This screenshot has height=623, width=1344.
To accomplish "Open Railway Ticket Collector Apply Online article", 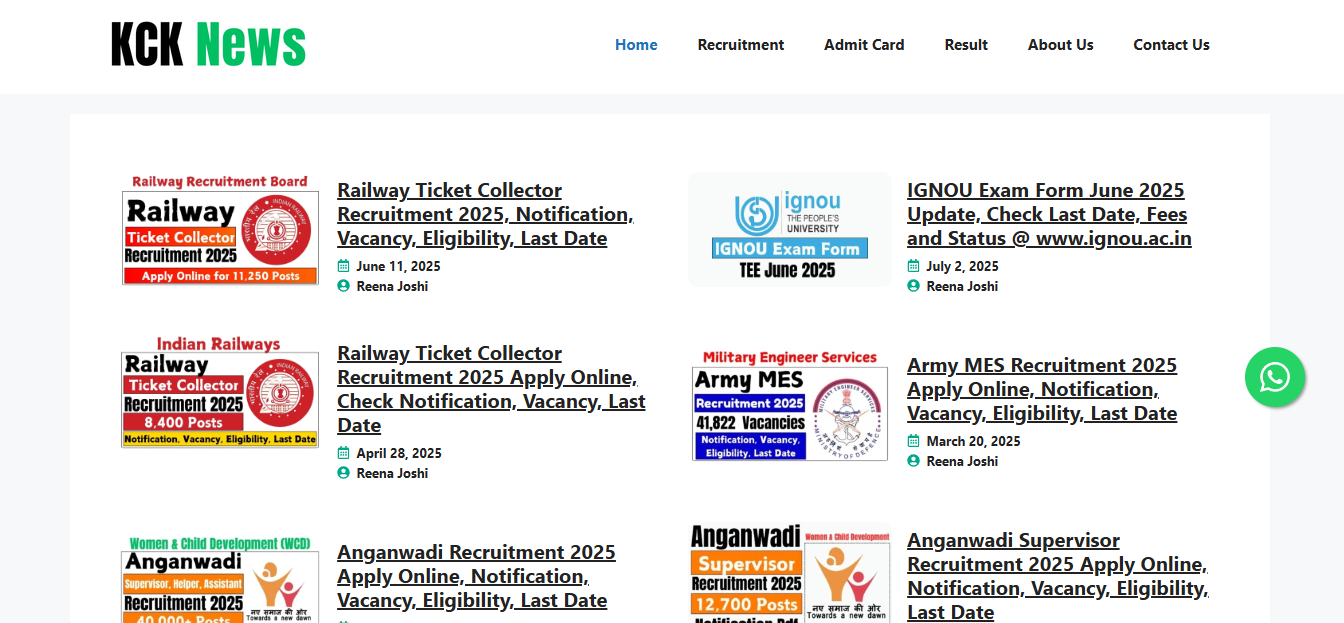I will click(491, 389).
